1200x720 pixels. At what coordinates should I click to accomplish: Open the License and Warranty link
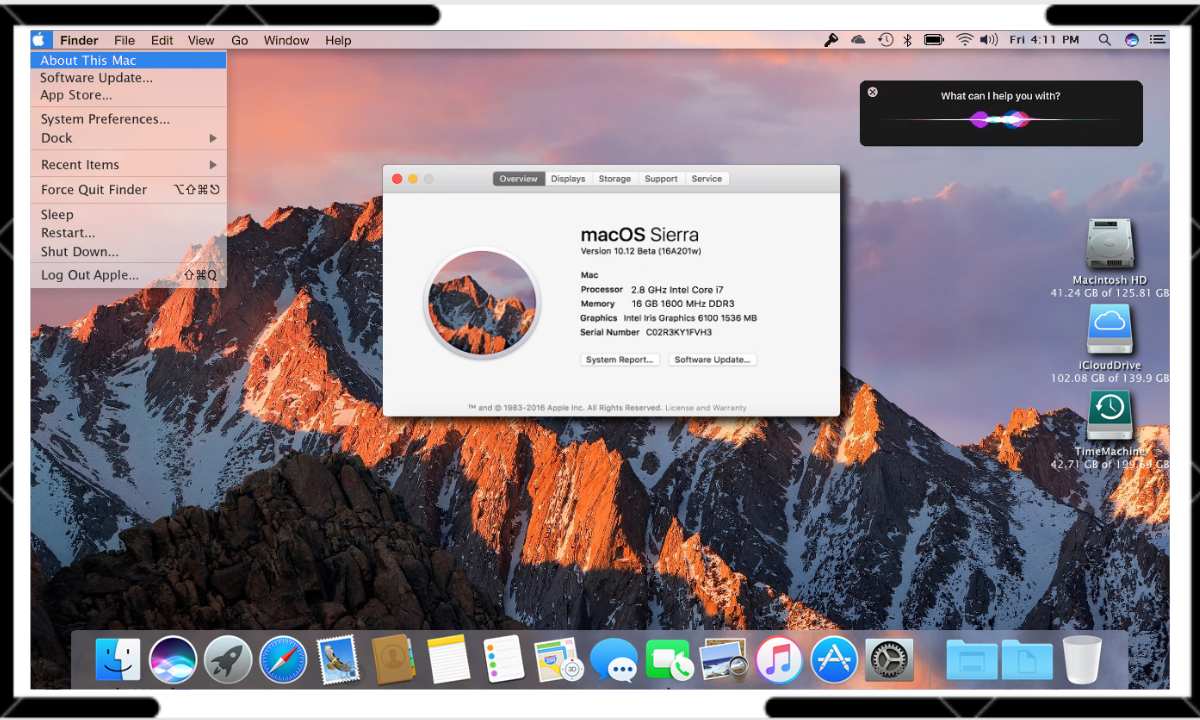point(706,408)
